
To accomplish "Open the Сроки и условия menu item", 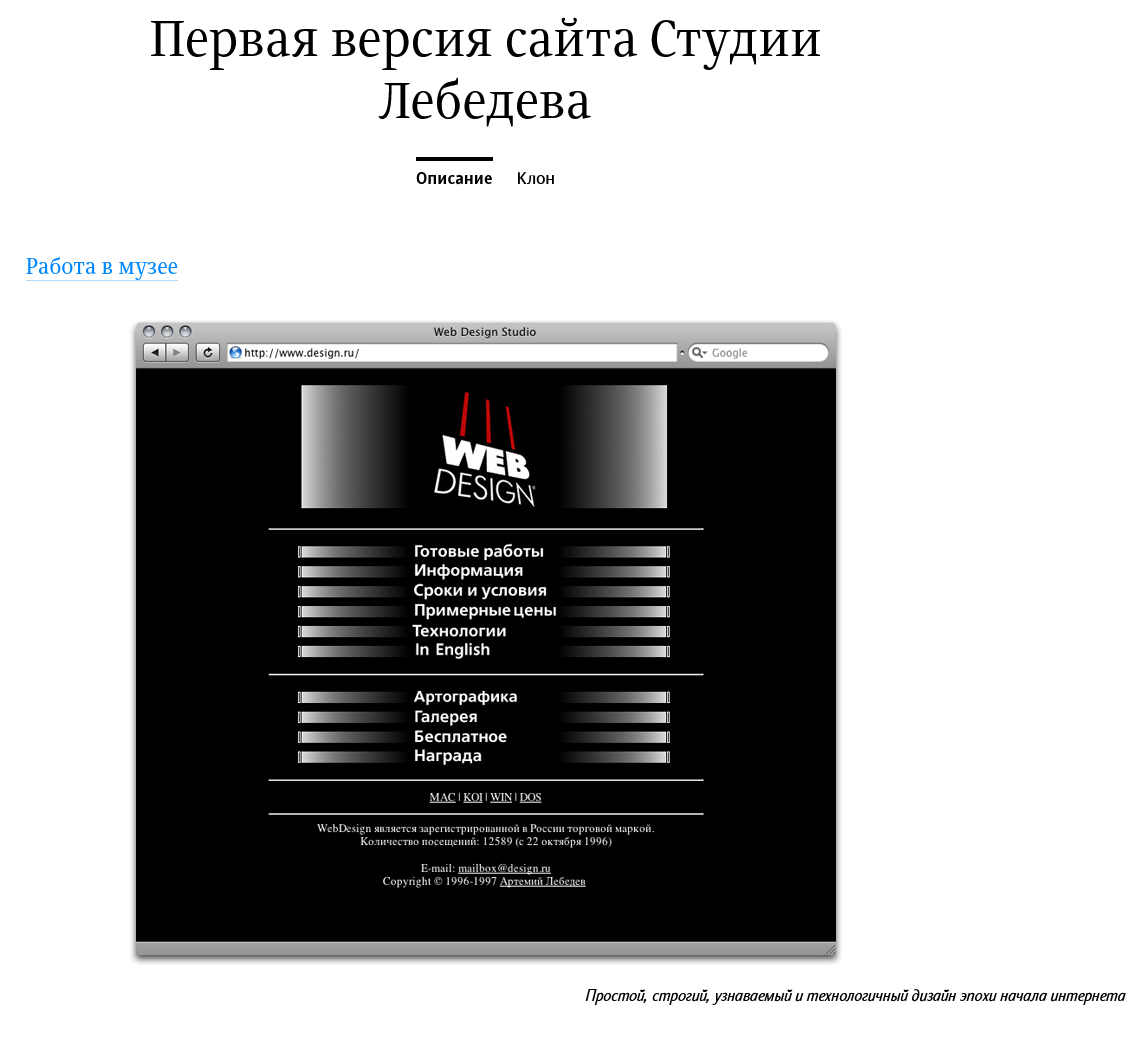I will tap(480, 591).
